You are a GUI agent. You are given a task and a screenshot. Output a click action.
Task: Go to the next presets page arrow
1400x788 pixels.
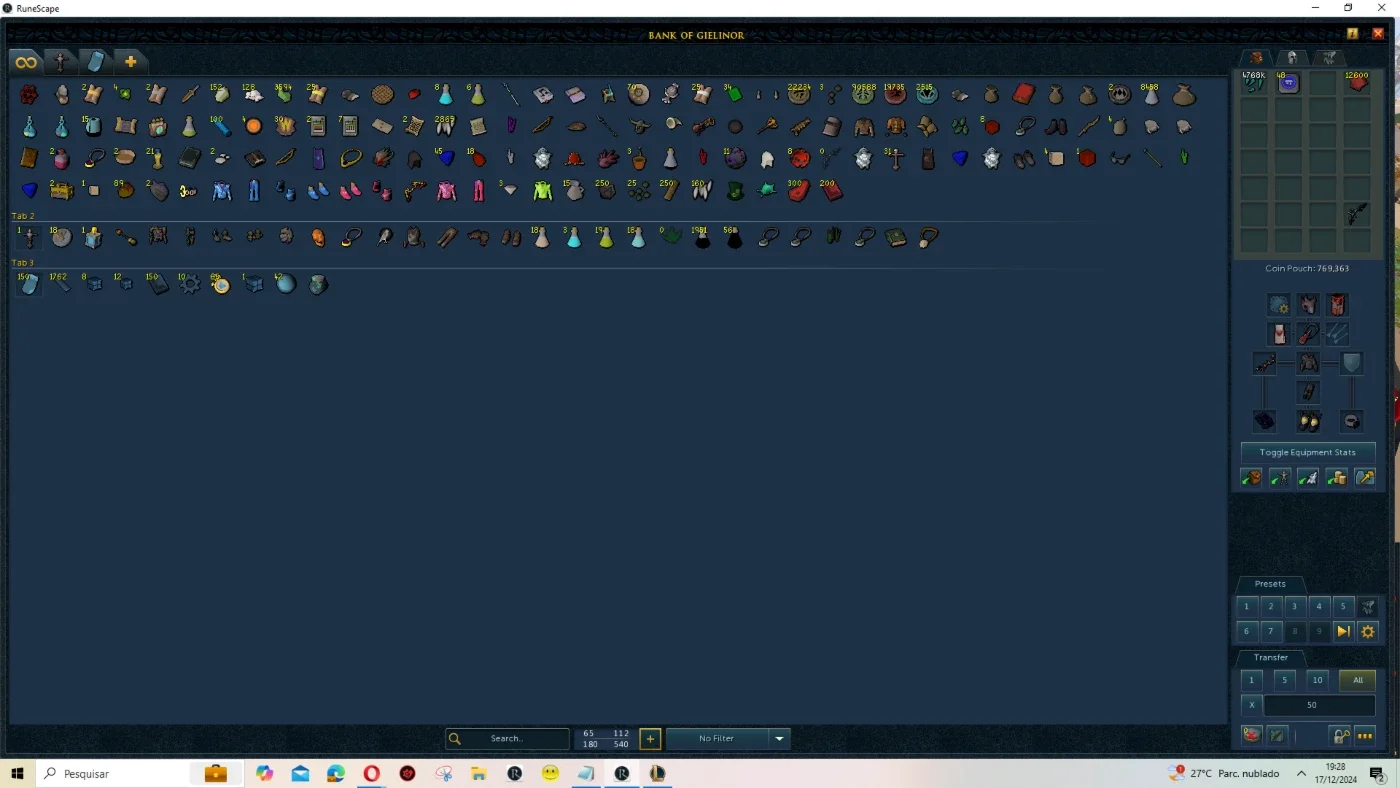click(1344, 631)
